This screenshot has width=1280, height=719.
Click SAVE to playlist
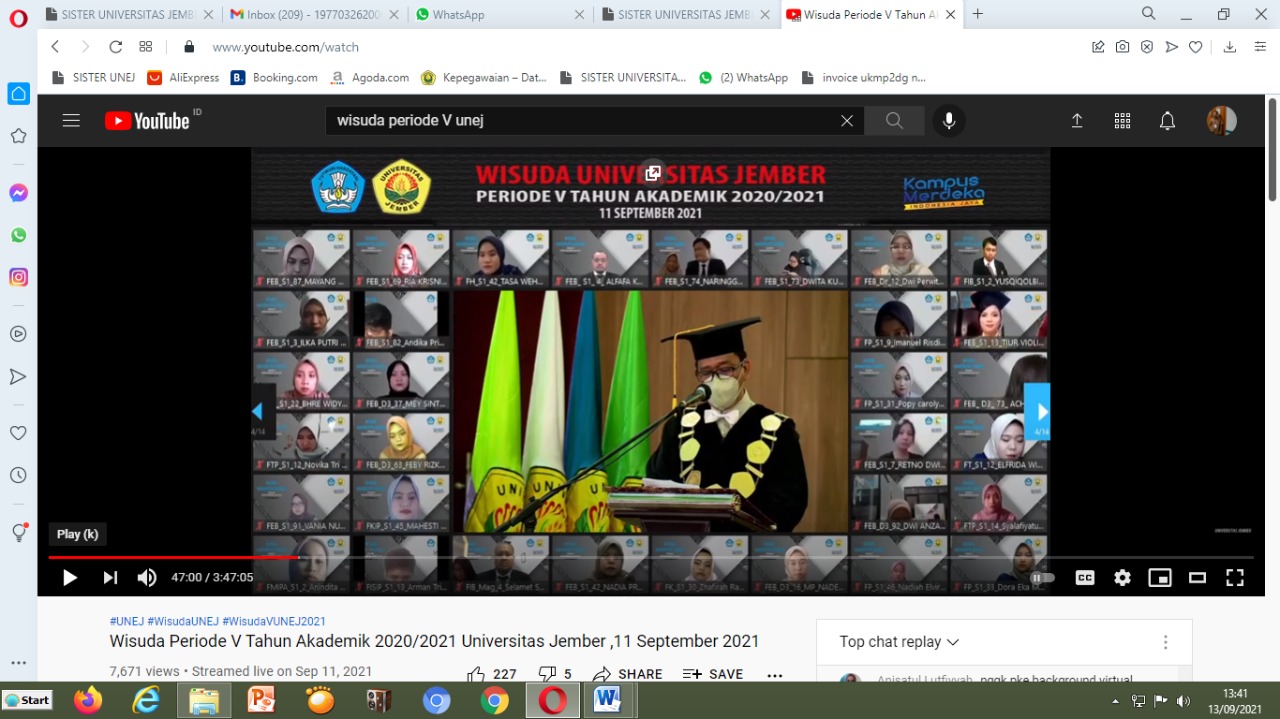click(713, 674)
